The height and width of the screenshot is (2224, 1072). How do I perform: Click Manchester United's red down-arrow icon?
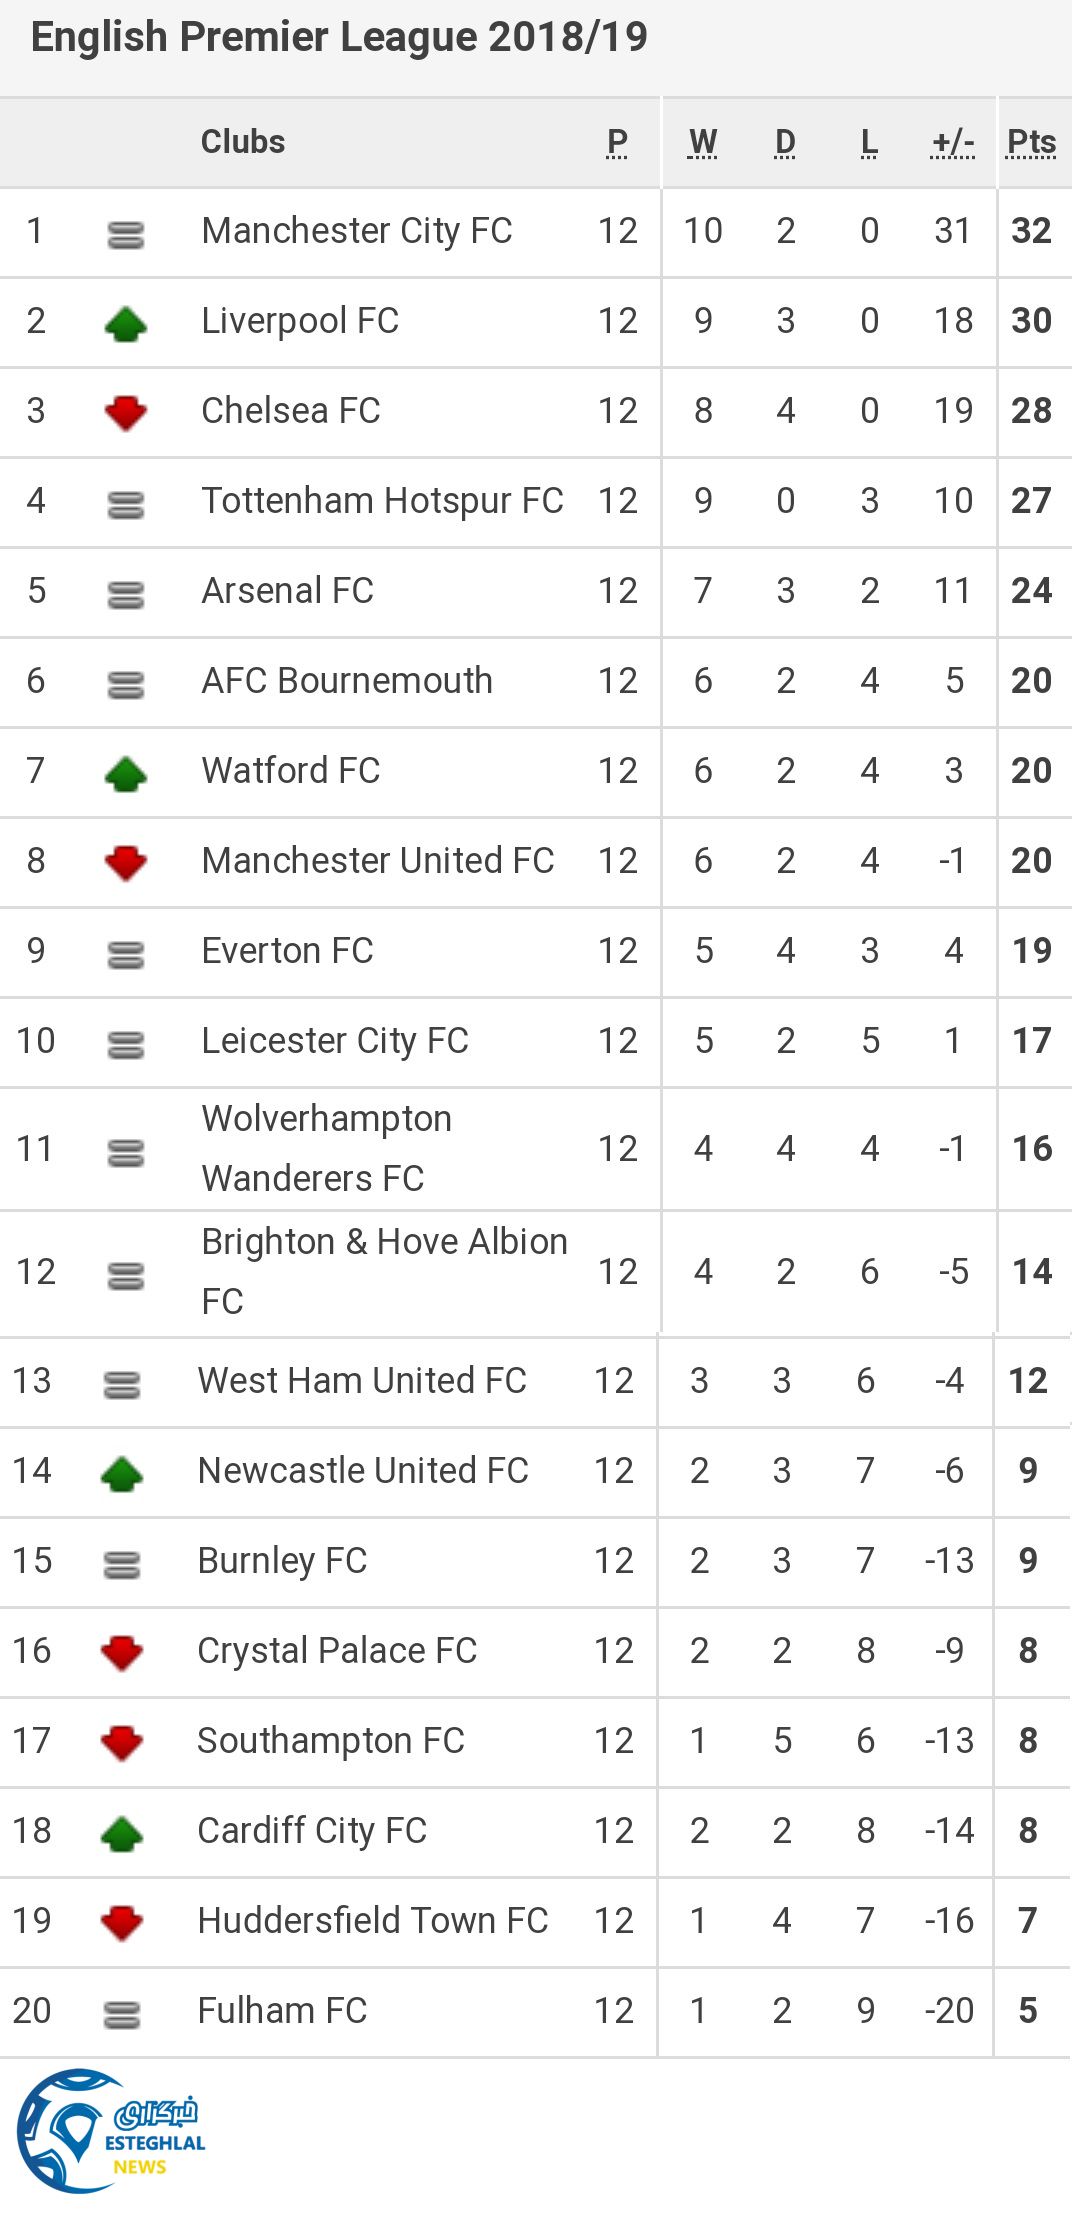point(126,862)
